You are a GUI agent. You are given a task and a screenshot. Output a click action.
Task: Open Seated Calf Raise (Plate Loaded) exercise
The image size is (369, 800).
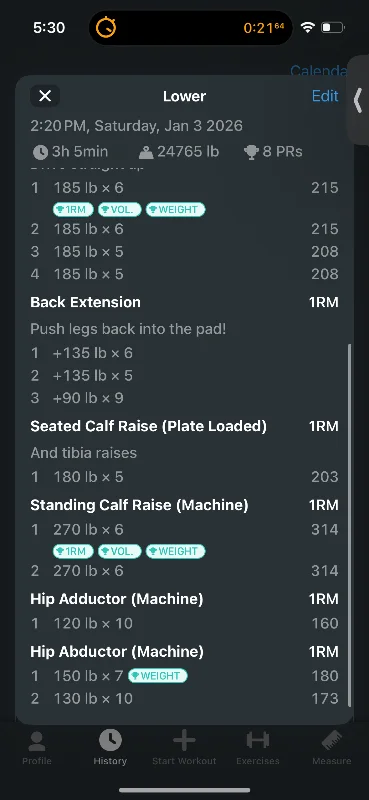148,426
